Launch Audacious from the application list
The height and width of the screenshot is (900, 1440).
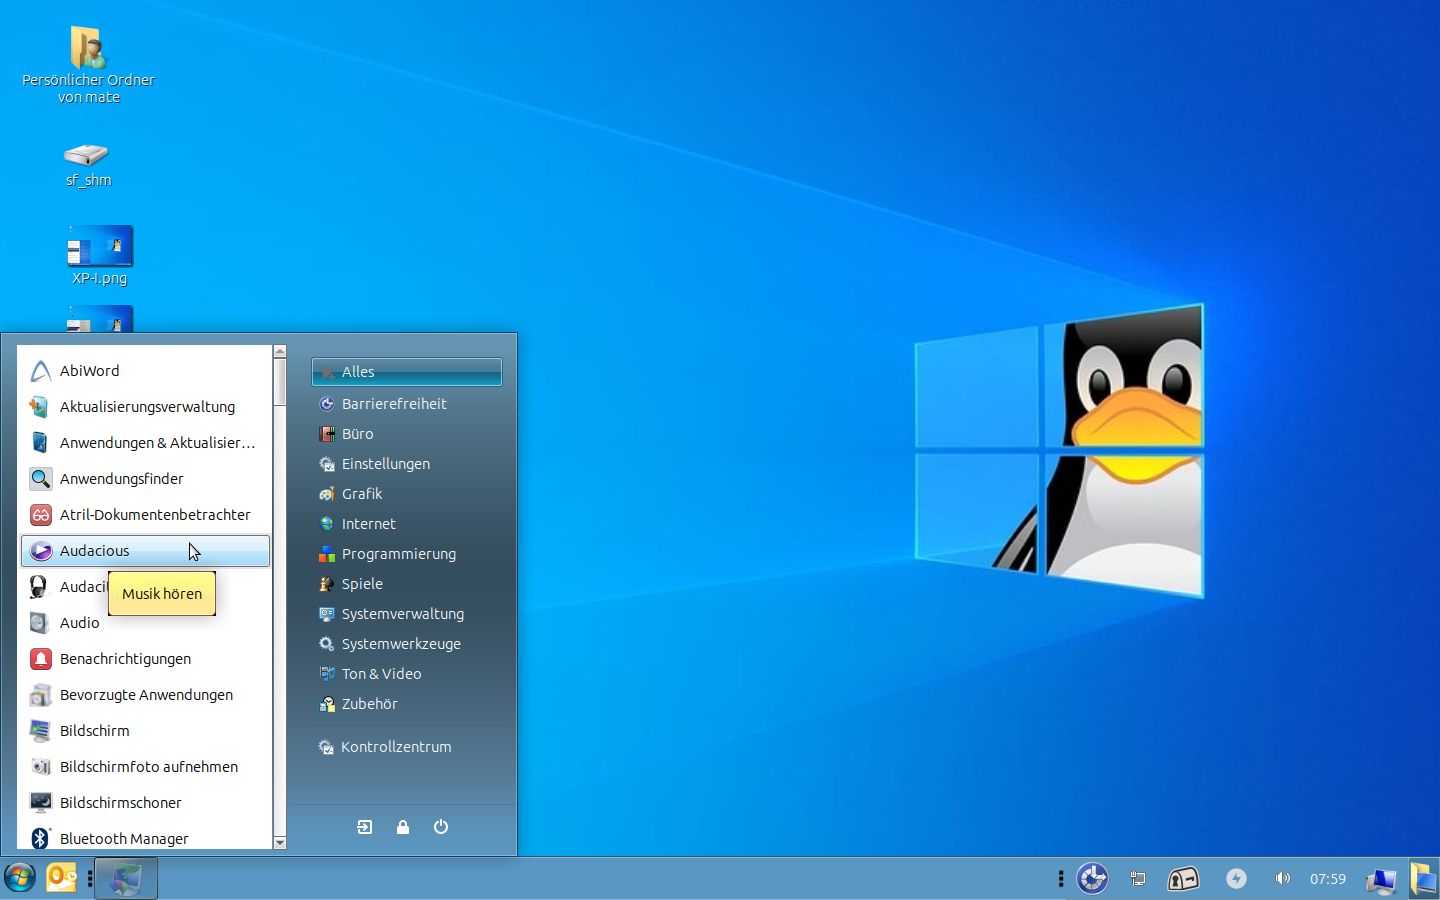click(94, 551)
